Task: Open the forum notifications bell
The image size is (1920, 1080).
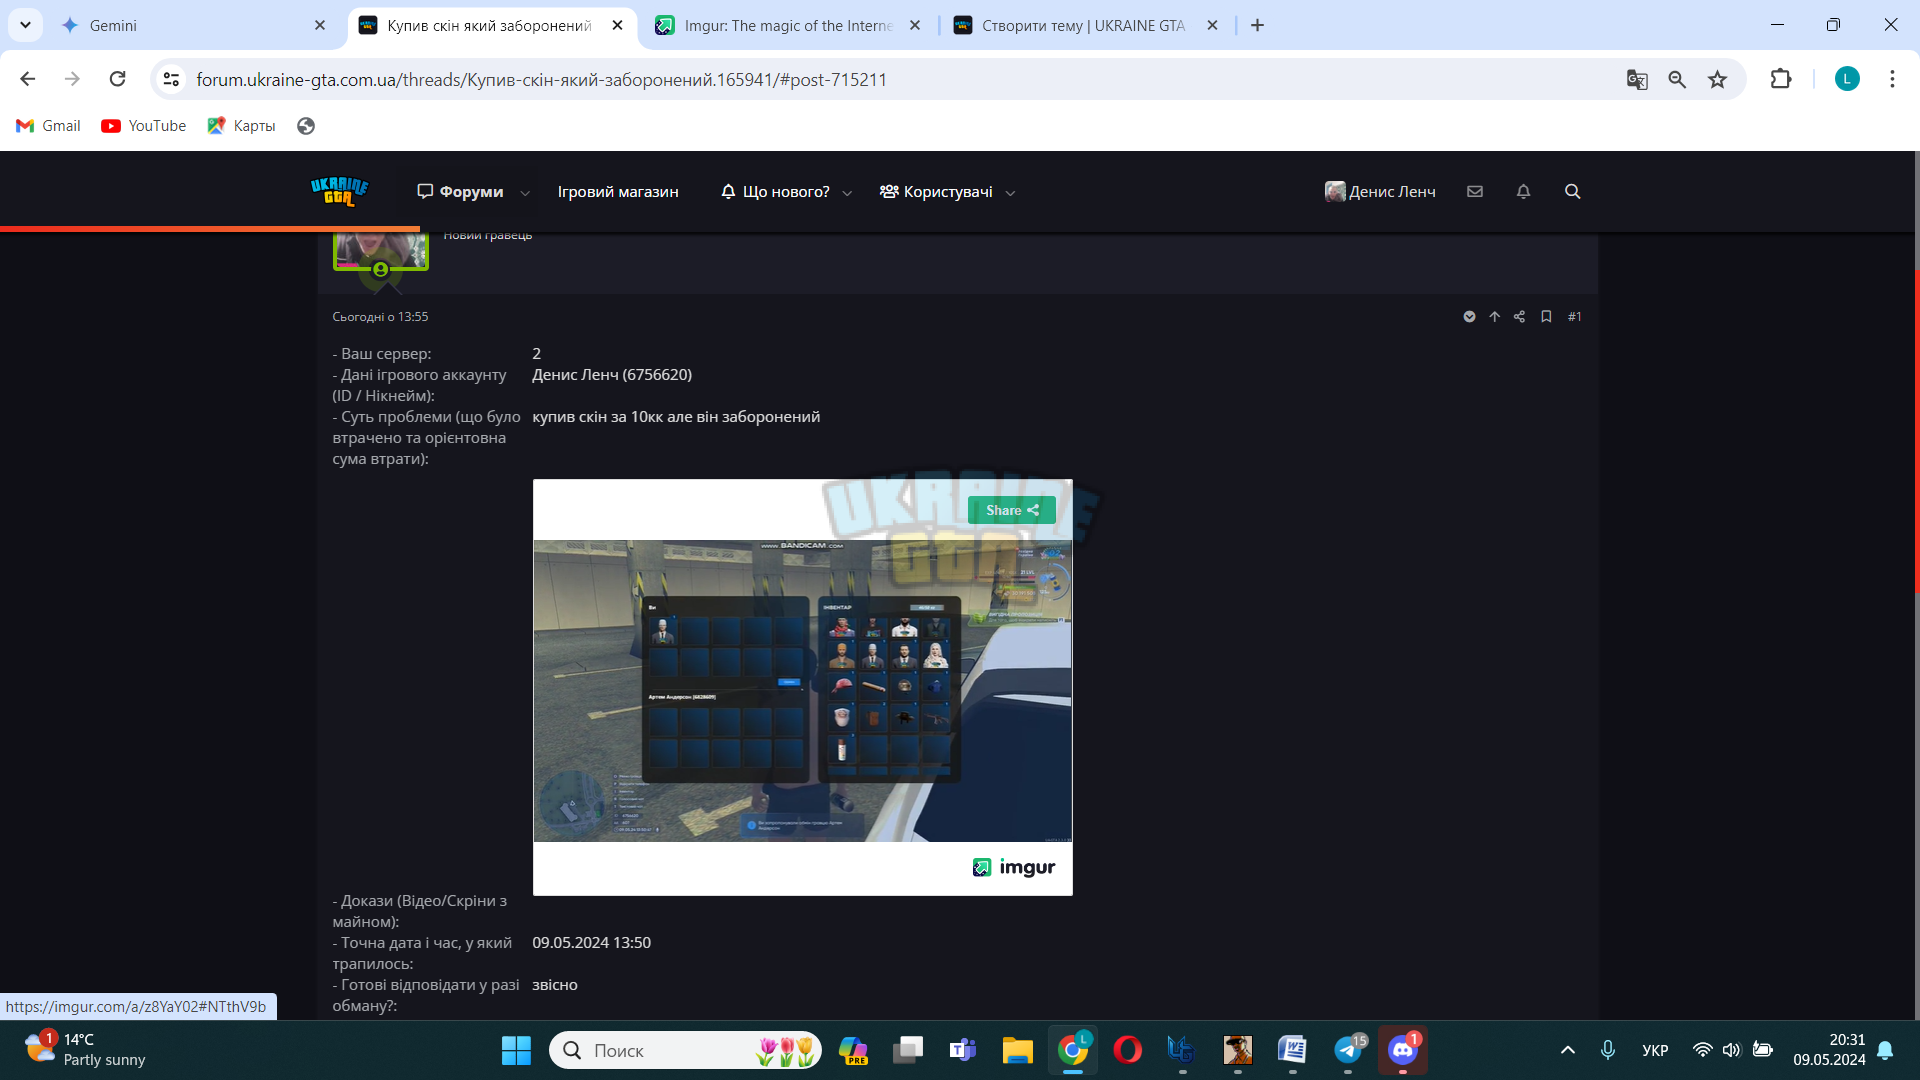Action: (1523, 191)
